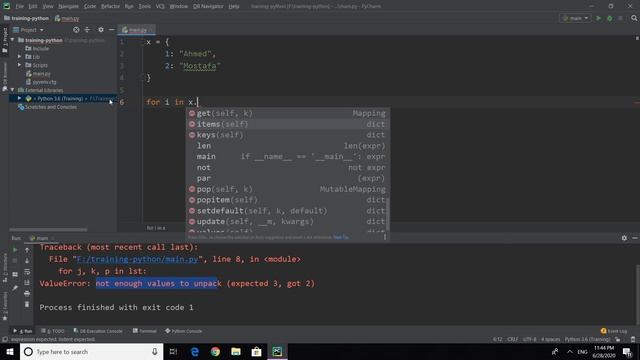Choose keys(self) completion suggestion
Screen dimensions: 640x360
pos(288,135)
